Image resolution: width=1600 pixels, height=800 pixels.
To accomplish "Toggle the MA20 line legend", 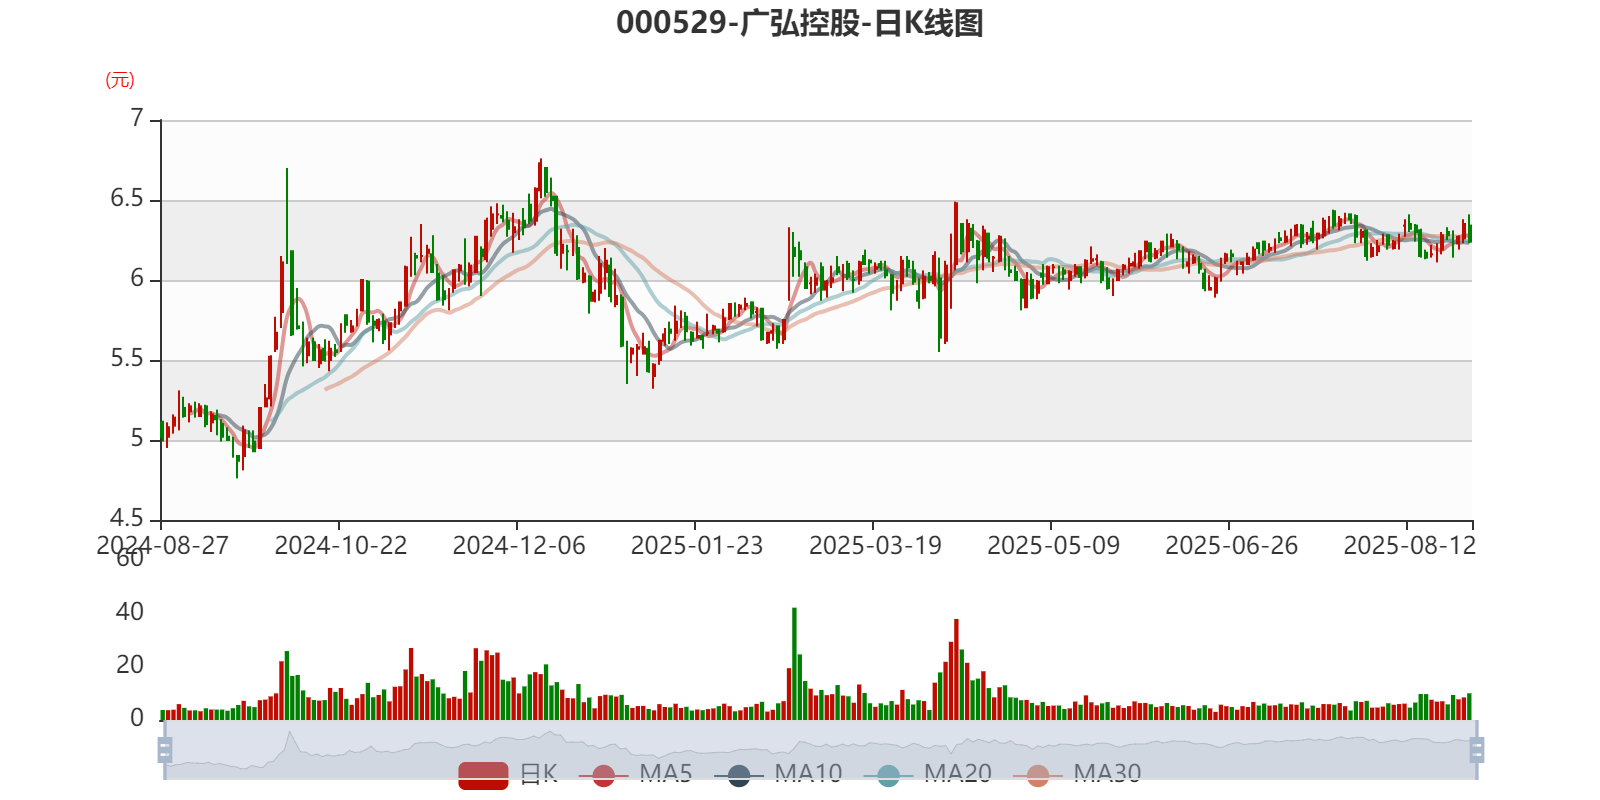I will (x=928, y=774).
